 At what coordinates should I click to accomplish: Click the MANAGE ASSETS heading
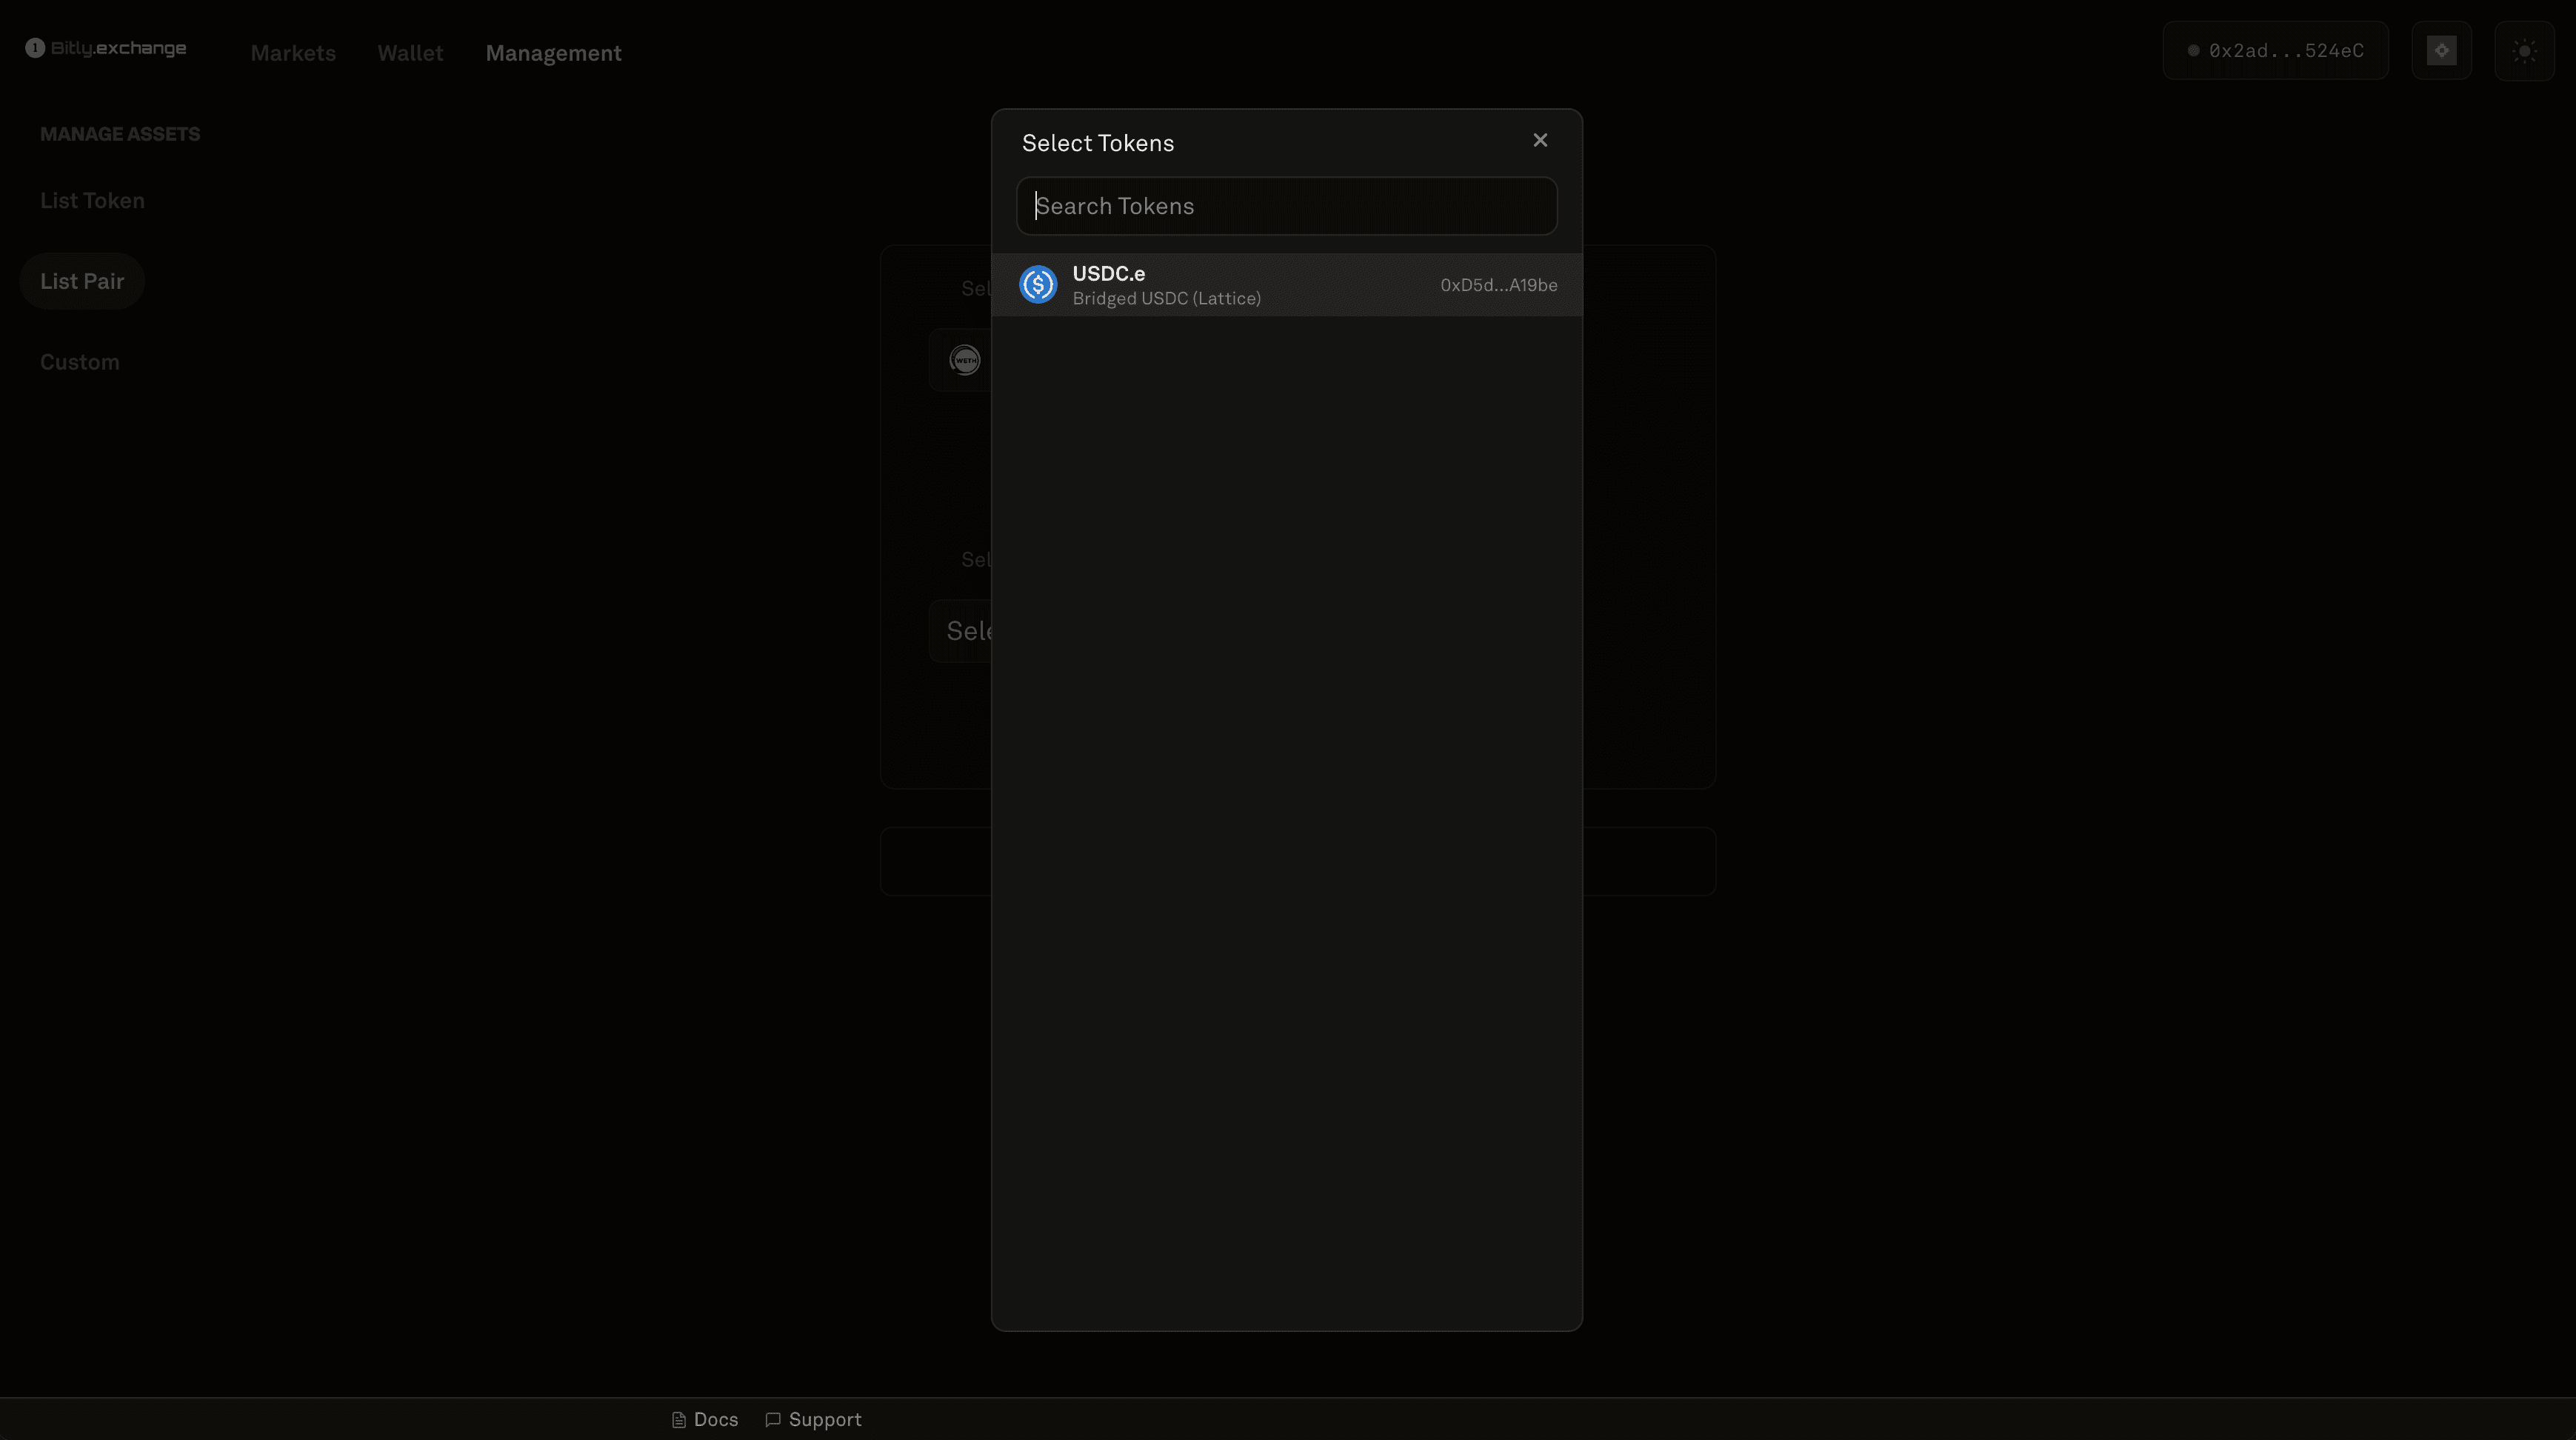(120, 134)
